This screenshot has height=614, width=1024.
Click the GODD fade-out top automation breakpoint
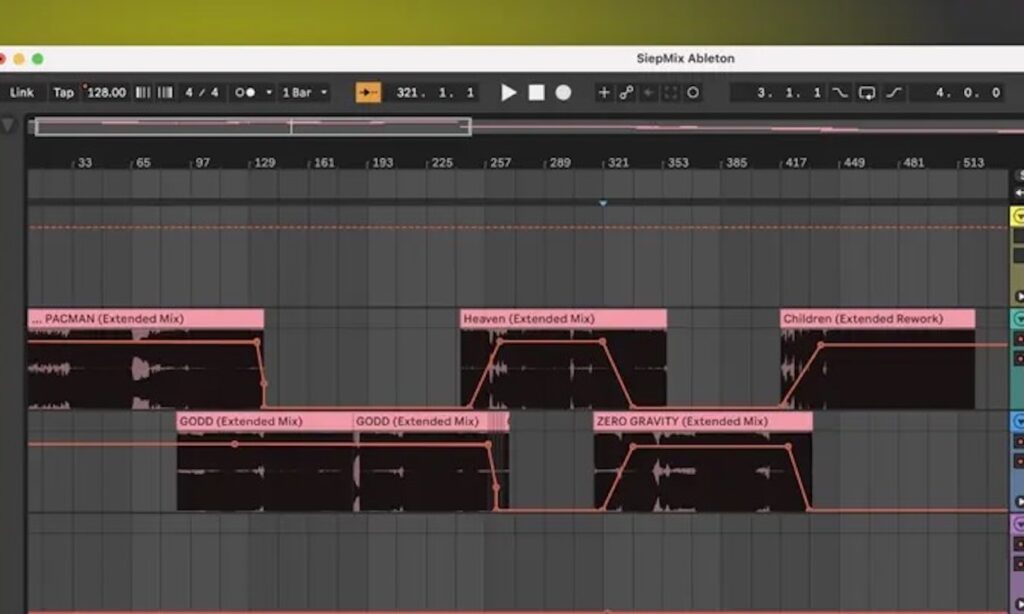[x=488, y=445]
